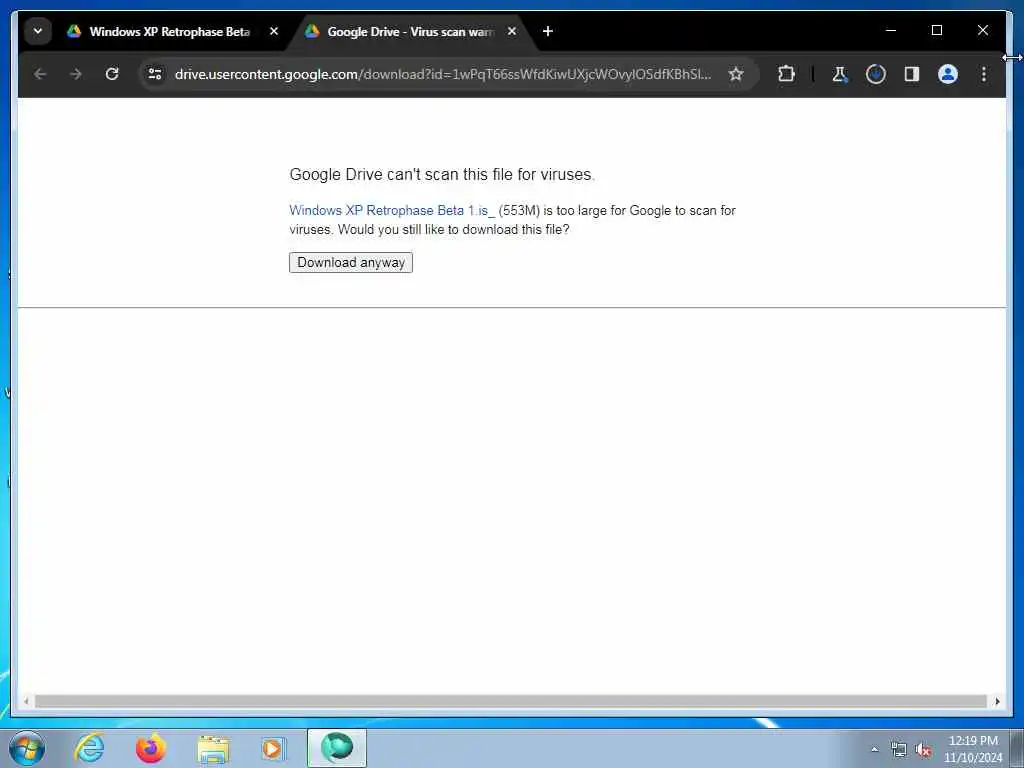Click the Download anyway button

(351, 263)
